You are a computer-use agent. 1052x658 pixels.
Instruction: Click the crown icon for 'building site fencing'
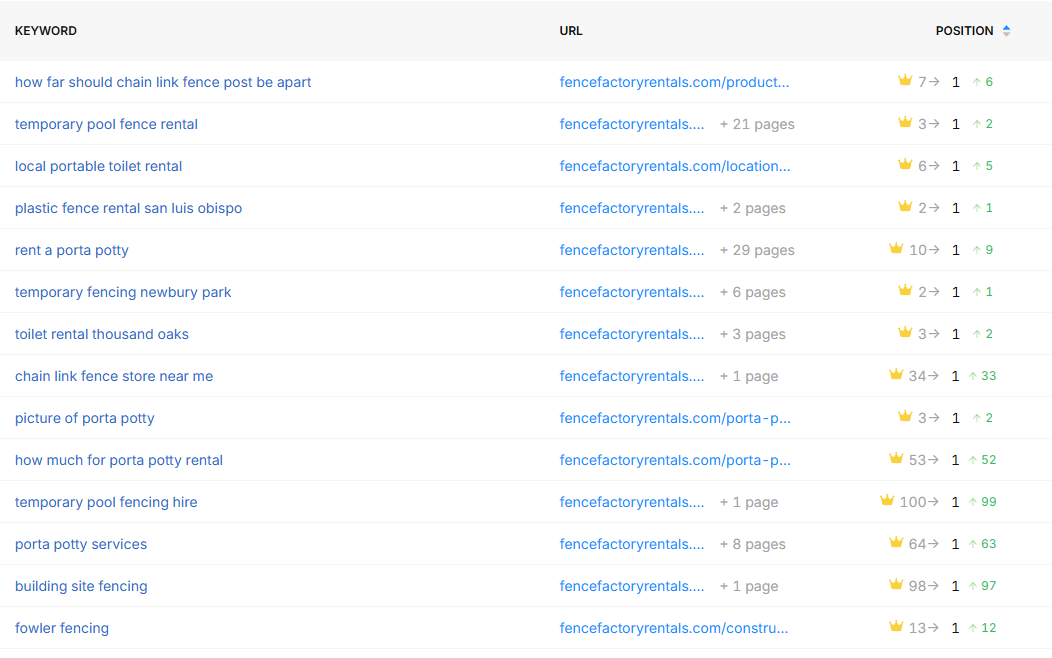click(x=896, y=584)
